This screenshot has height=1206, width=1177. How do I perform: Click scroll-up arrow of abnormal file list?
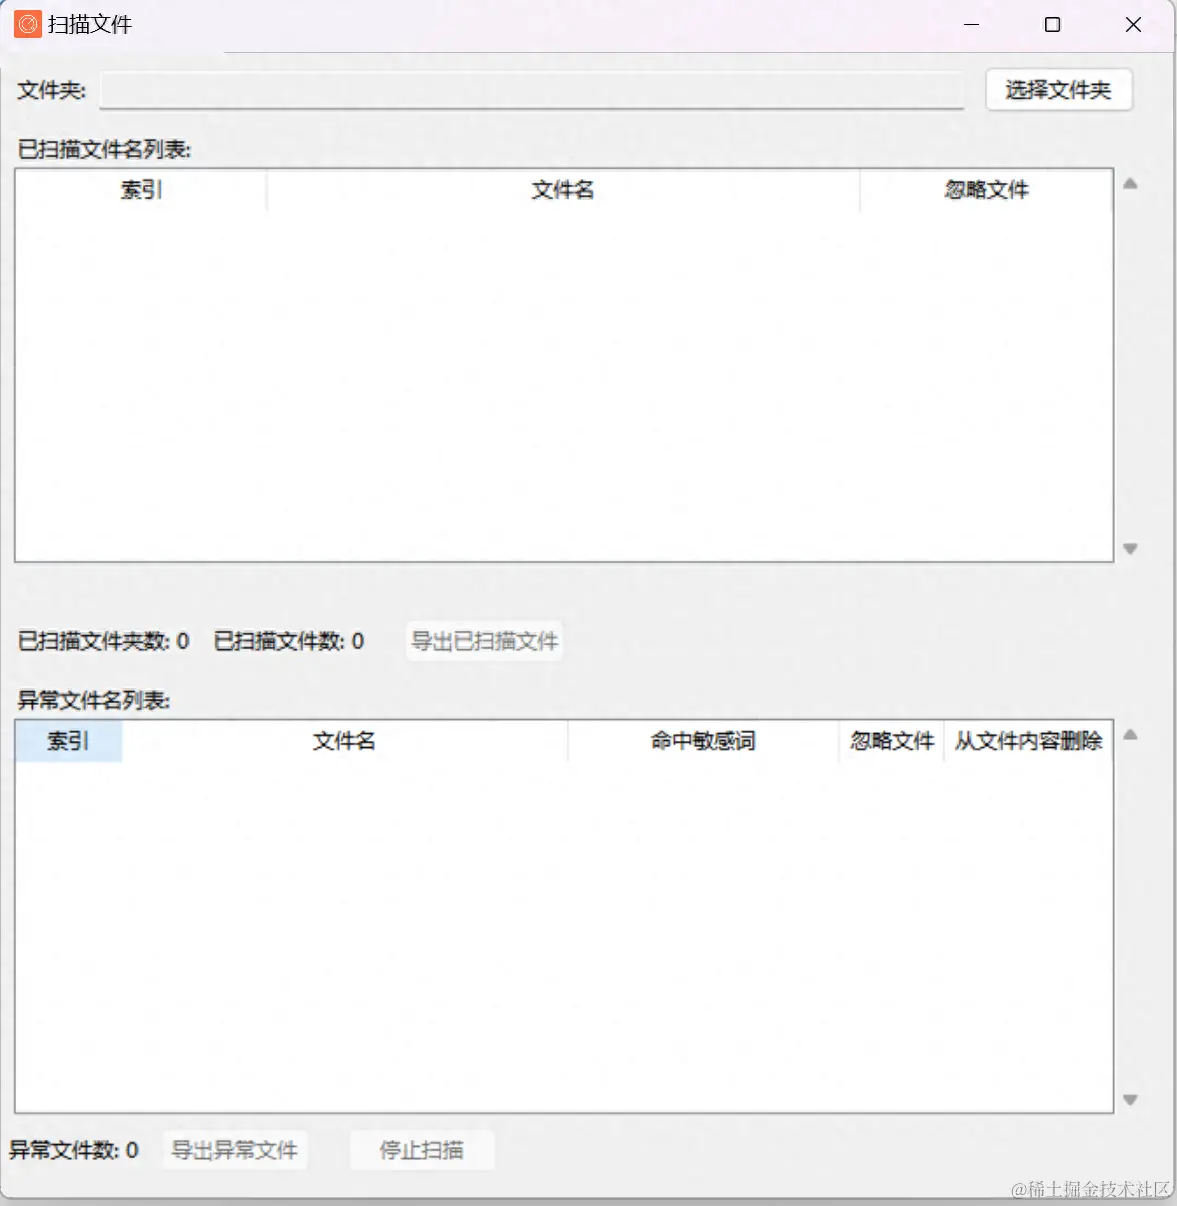1130,735
